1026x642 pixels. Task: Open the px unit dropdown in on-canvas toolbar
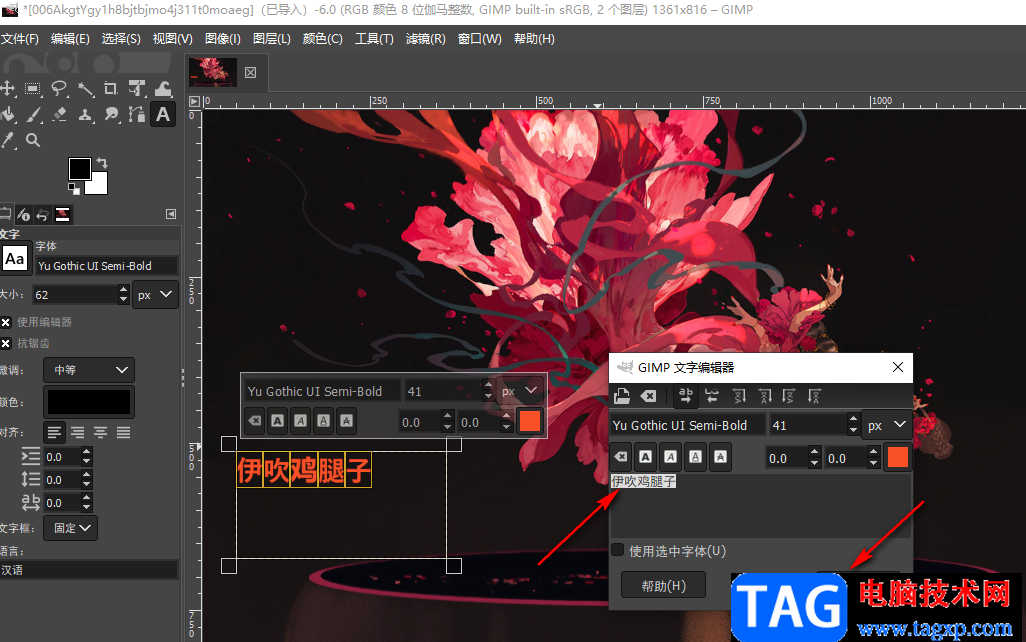point(520,391)
